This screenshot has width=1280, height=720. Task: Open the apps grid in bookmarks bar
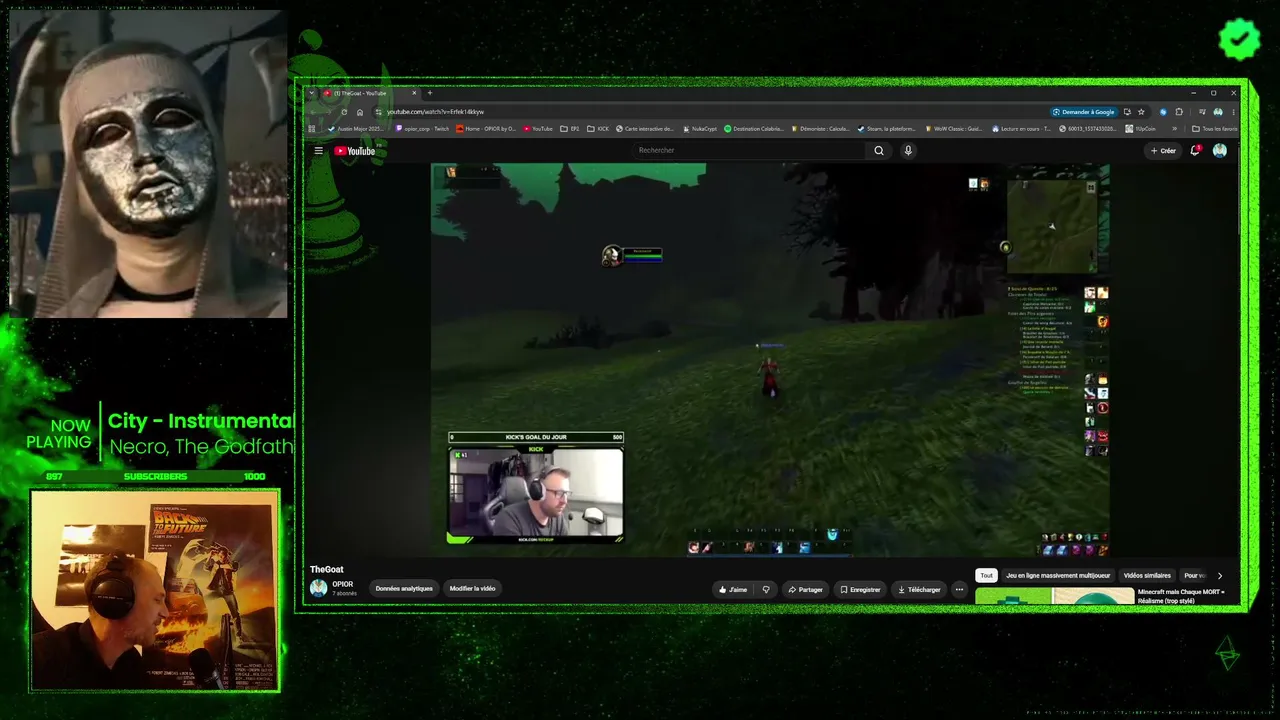tap(313, 129)
